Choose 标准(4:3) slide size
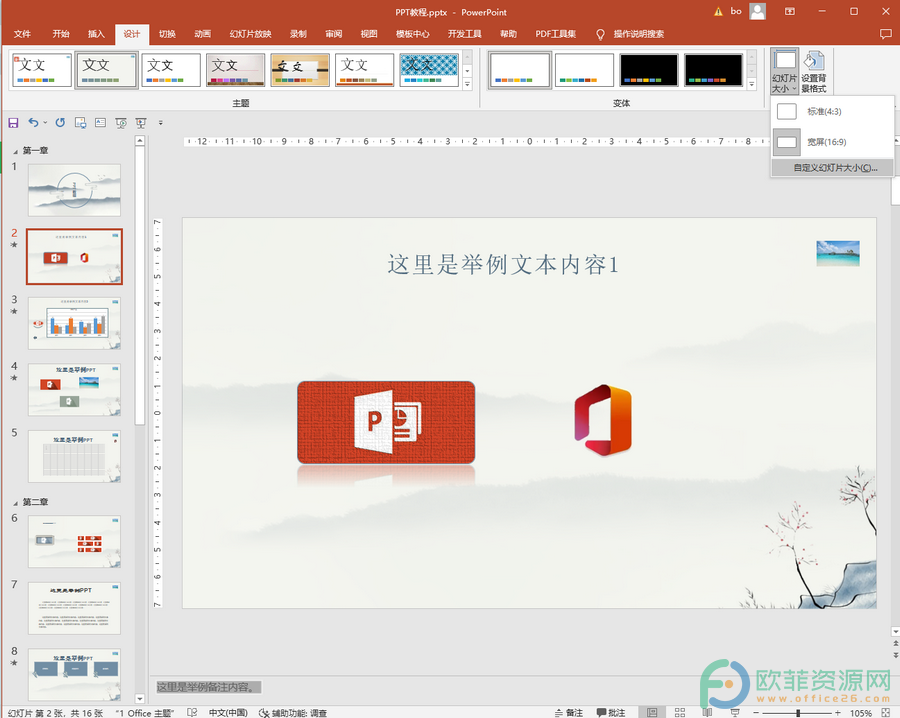Viewport: 900px width, 718px height. coord(832,111)
